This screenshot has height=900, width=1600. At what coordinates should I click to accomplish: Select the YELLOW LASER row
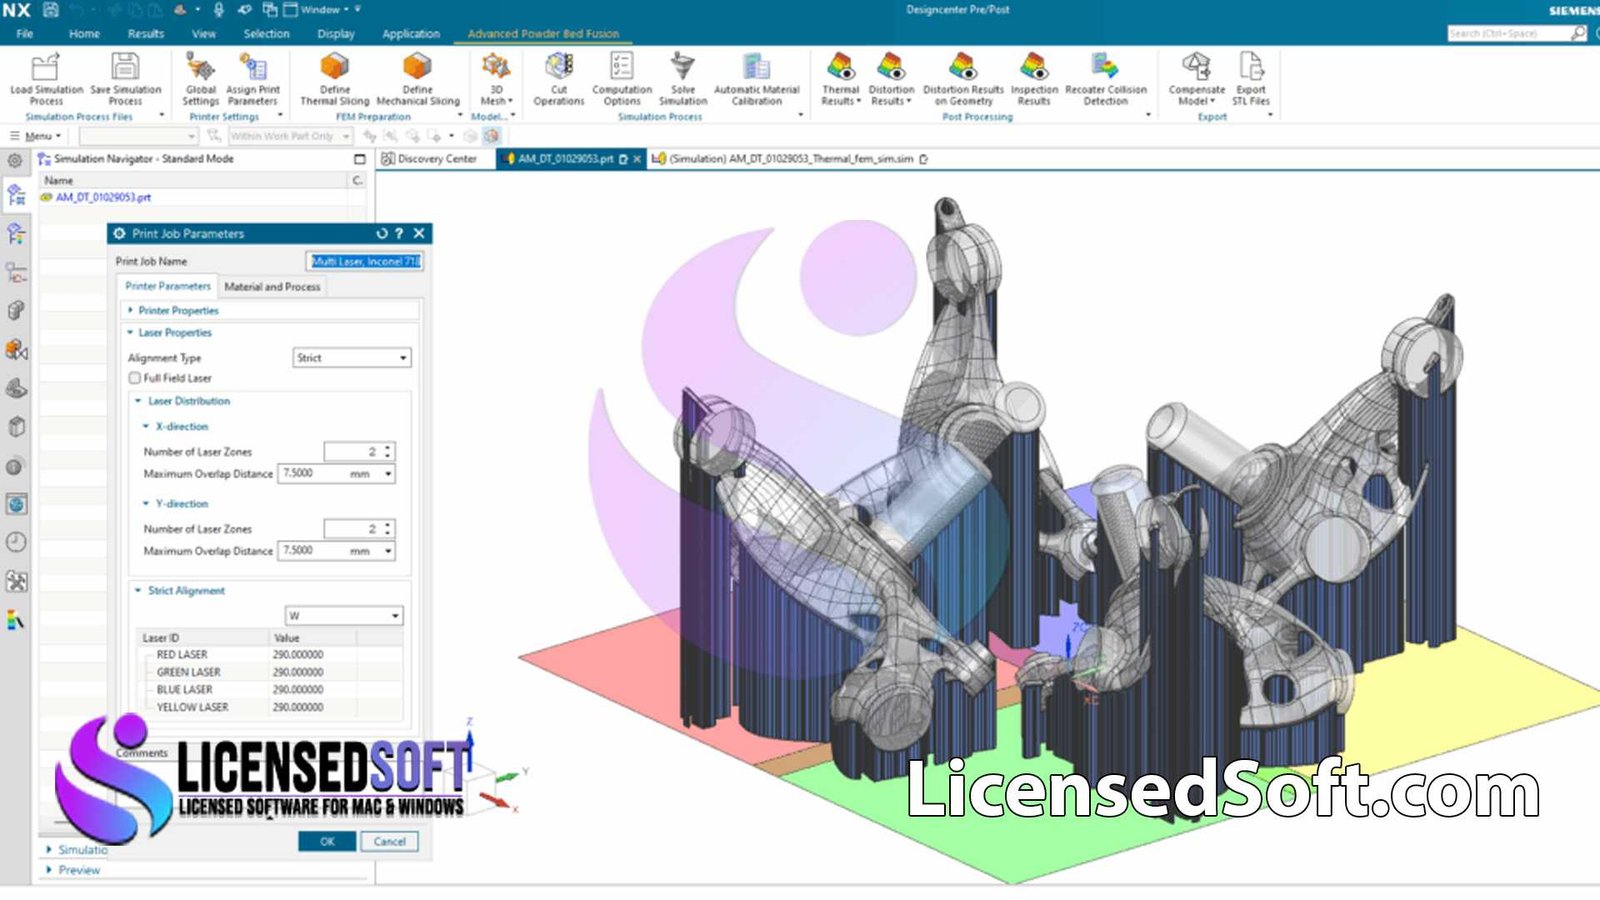[x=268, y=707]
